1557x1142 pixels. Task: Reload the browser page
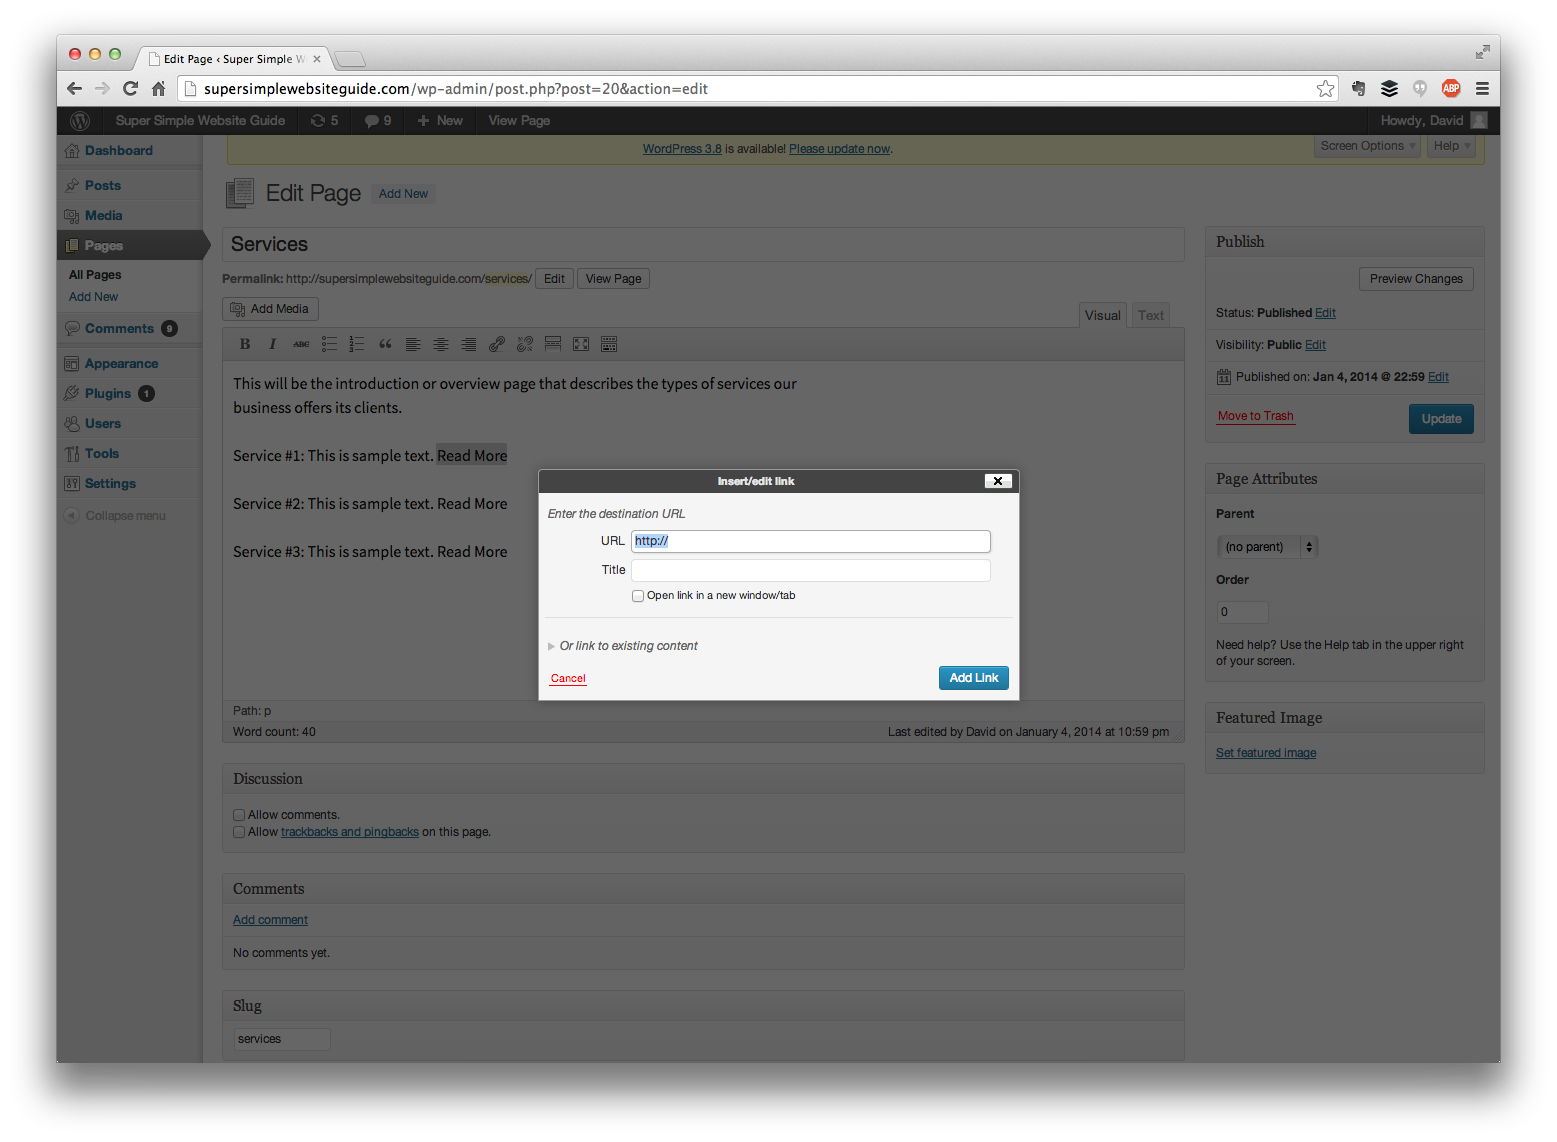point(130,89)
